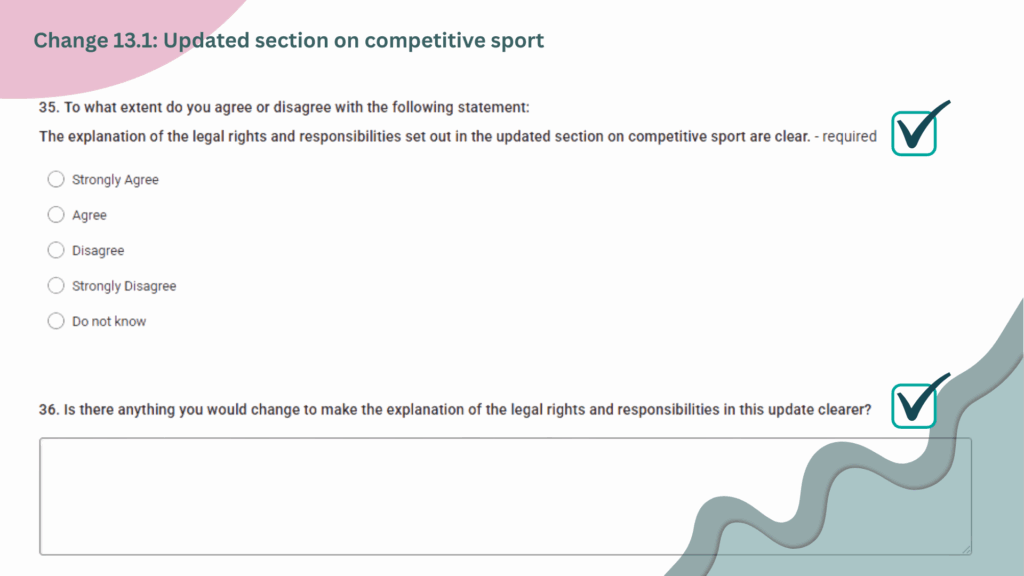The image size is (1024, 576).
Task: Click the question 36 prompt text
Action: click(455, 409)
